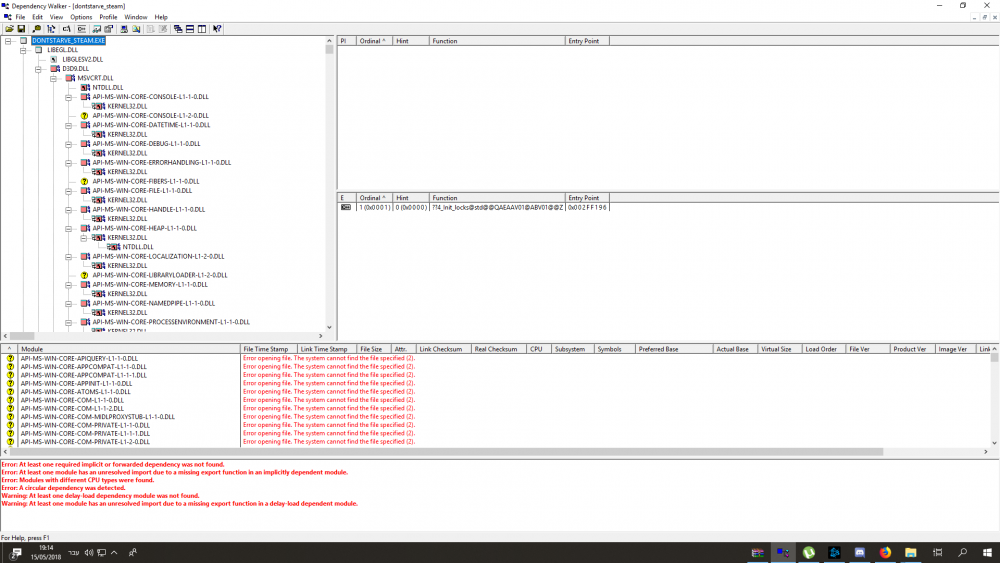Click question-mark icon beside API-MS-WIN-CORE-CONSOLE-L1-2-0.DLL
This screenshot has width=1000, height=563.
click(84, 116)
